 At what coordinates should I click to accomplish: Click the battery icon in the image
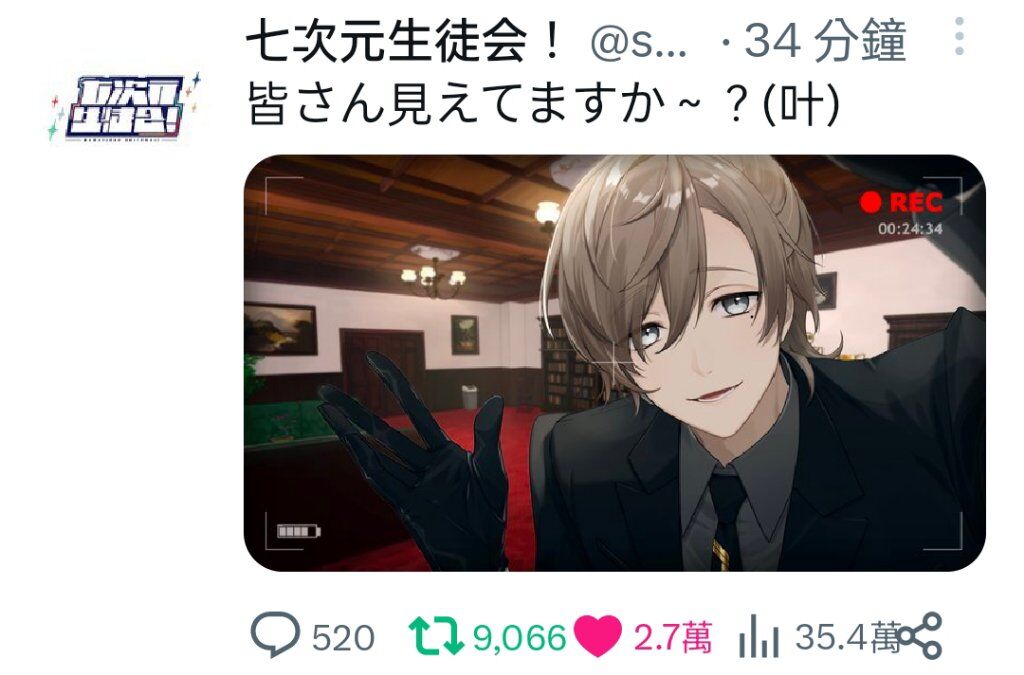click(x=298, y=531)
